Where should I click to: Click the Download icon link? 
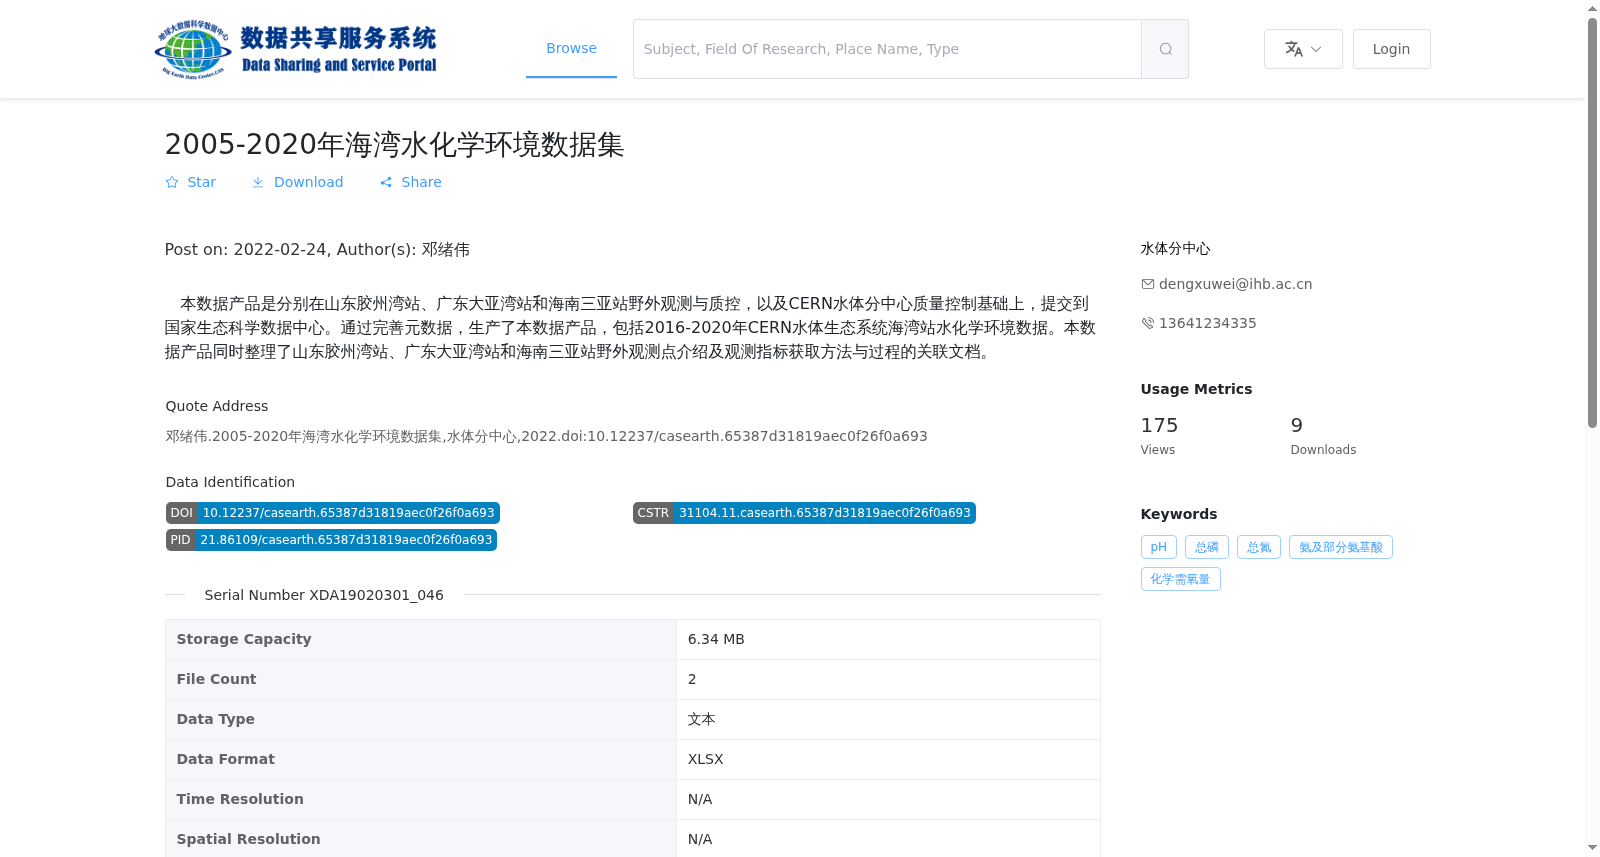point(258,182)
